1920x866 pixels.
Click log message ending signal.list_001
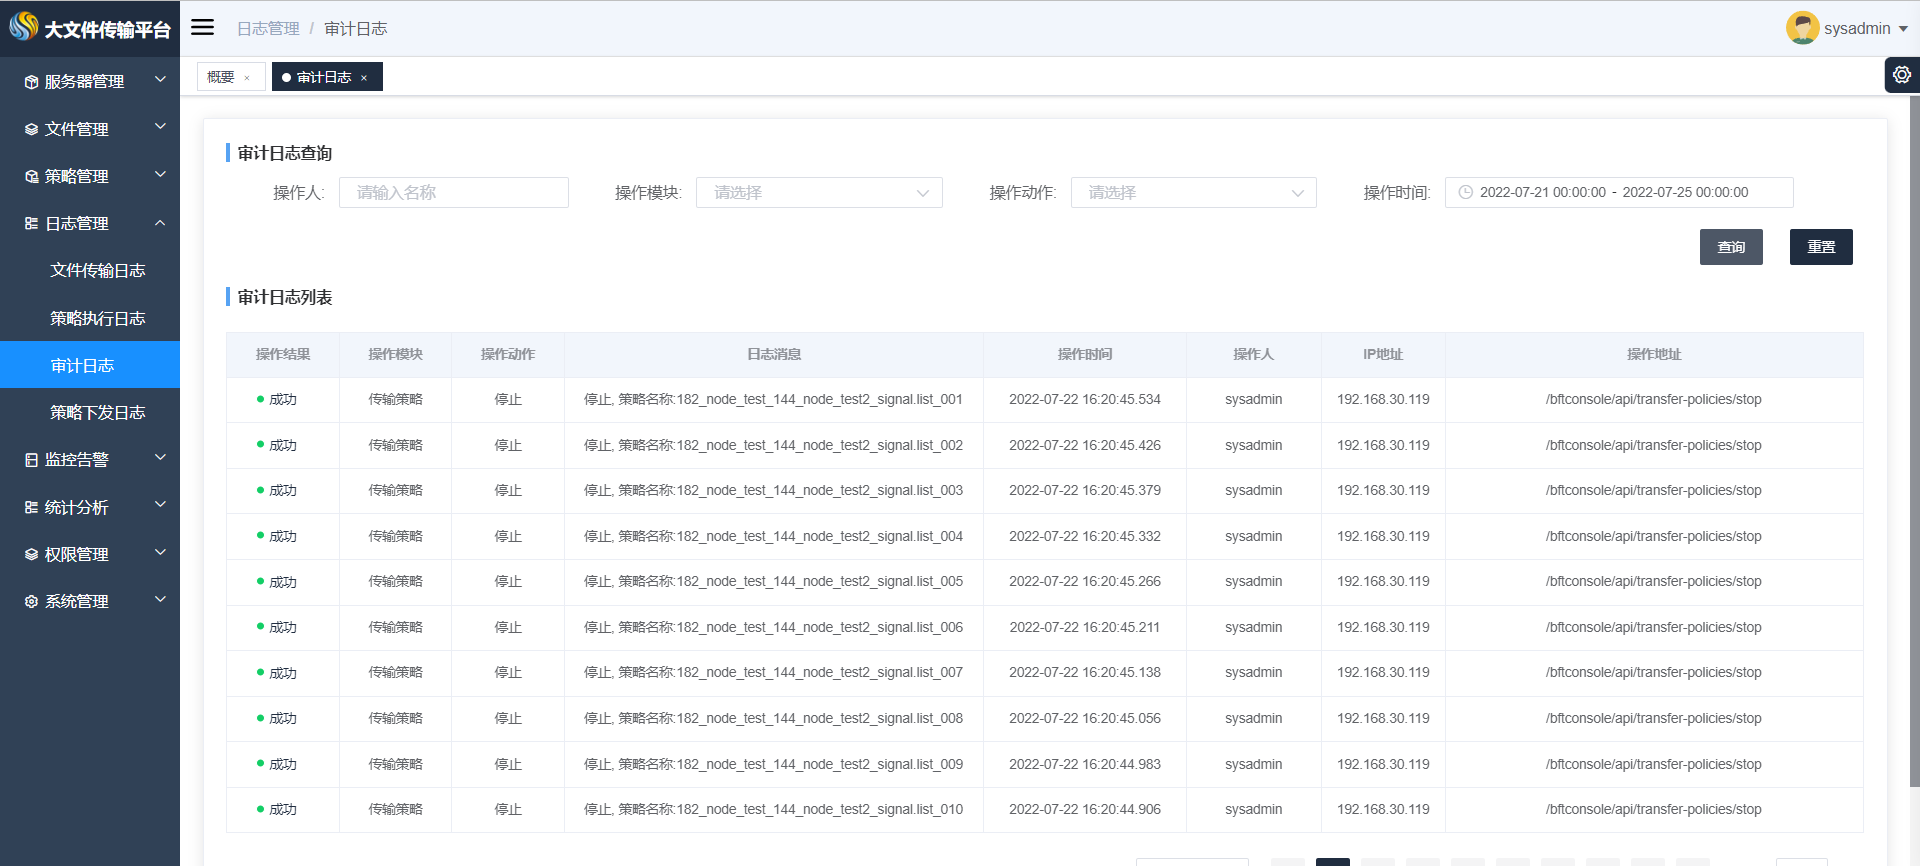[774, 399]
